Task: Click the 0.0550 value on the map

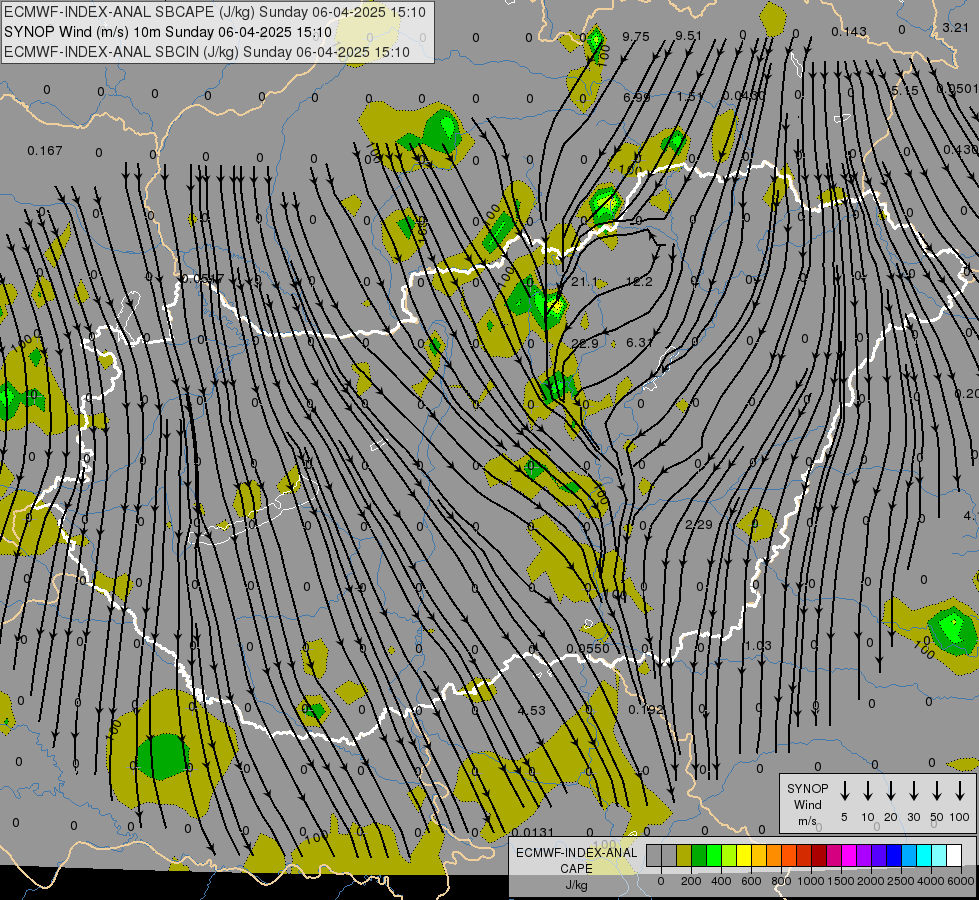Action: coord(588,648)
